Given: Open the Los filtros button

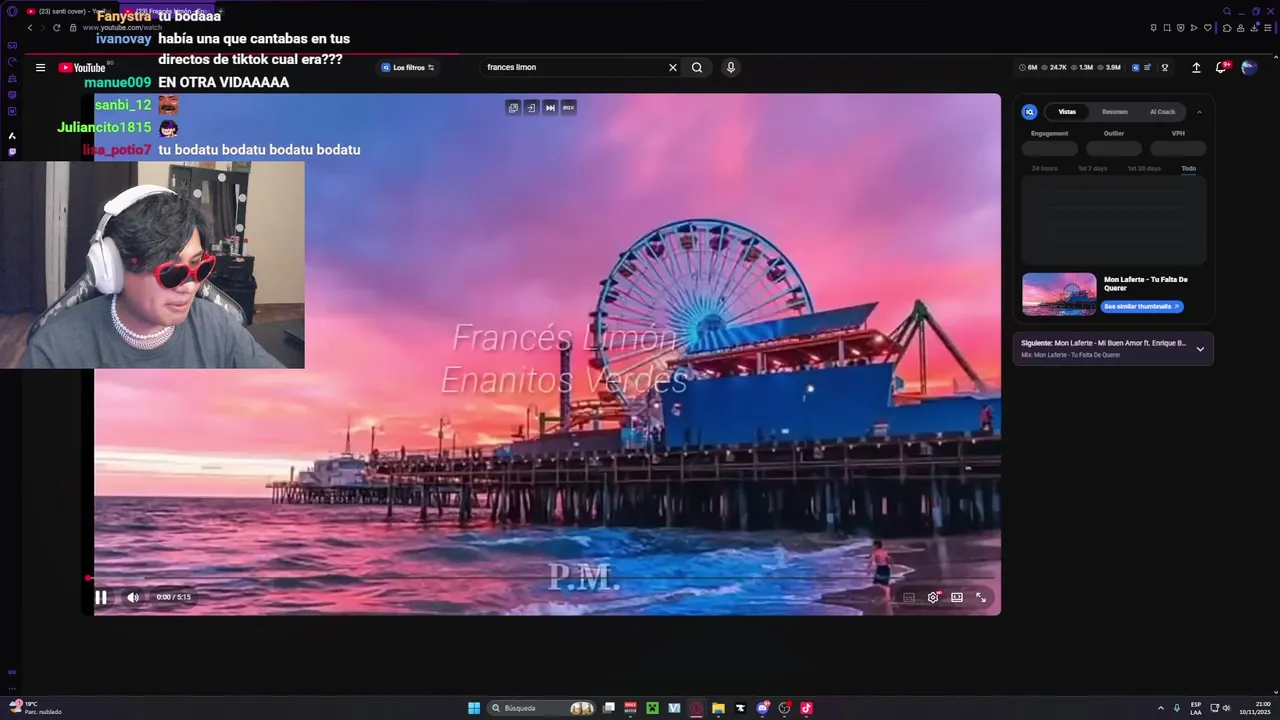Looking at the screenshot, I should (x=407, y=67).
